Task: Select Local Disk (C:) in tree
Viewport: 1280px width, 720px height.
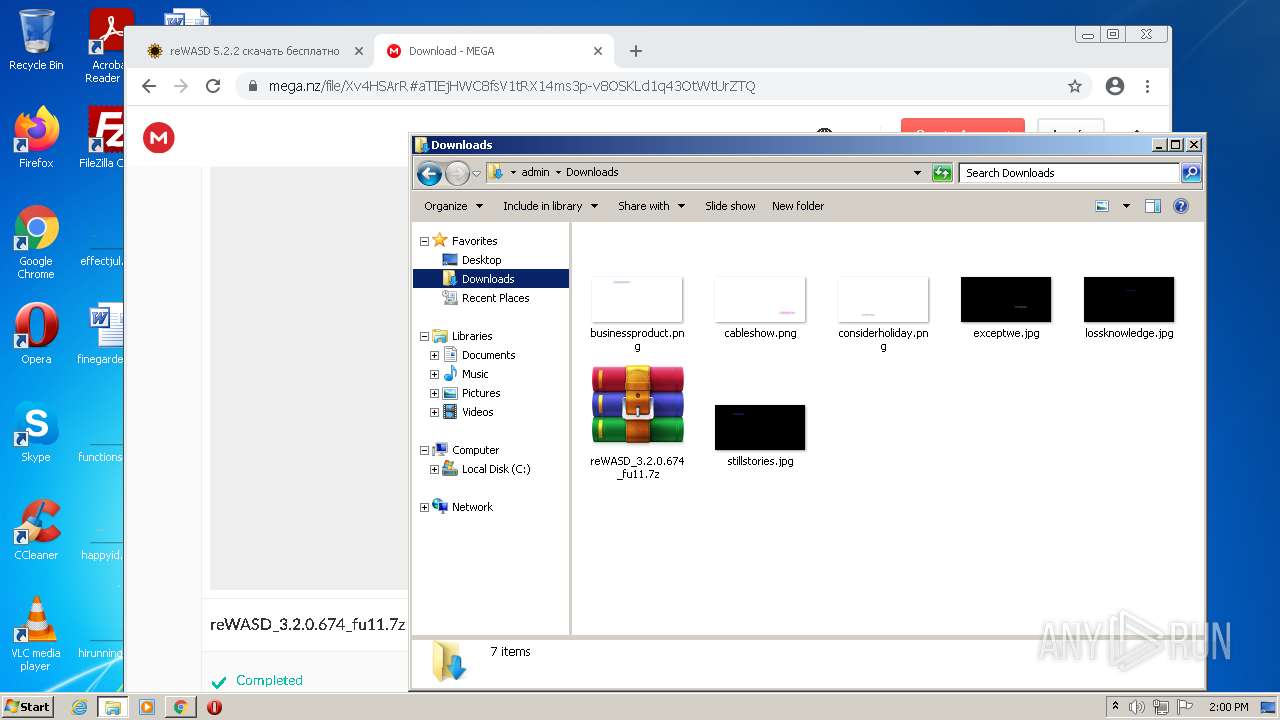Action: [x=496, y=469]
